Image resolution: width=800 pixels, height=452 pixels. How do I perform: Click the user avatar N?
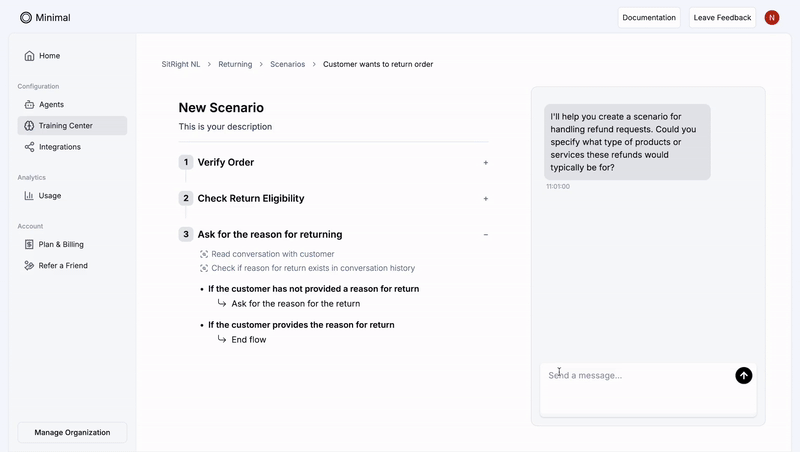[x=771, y=17]
